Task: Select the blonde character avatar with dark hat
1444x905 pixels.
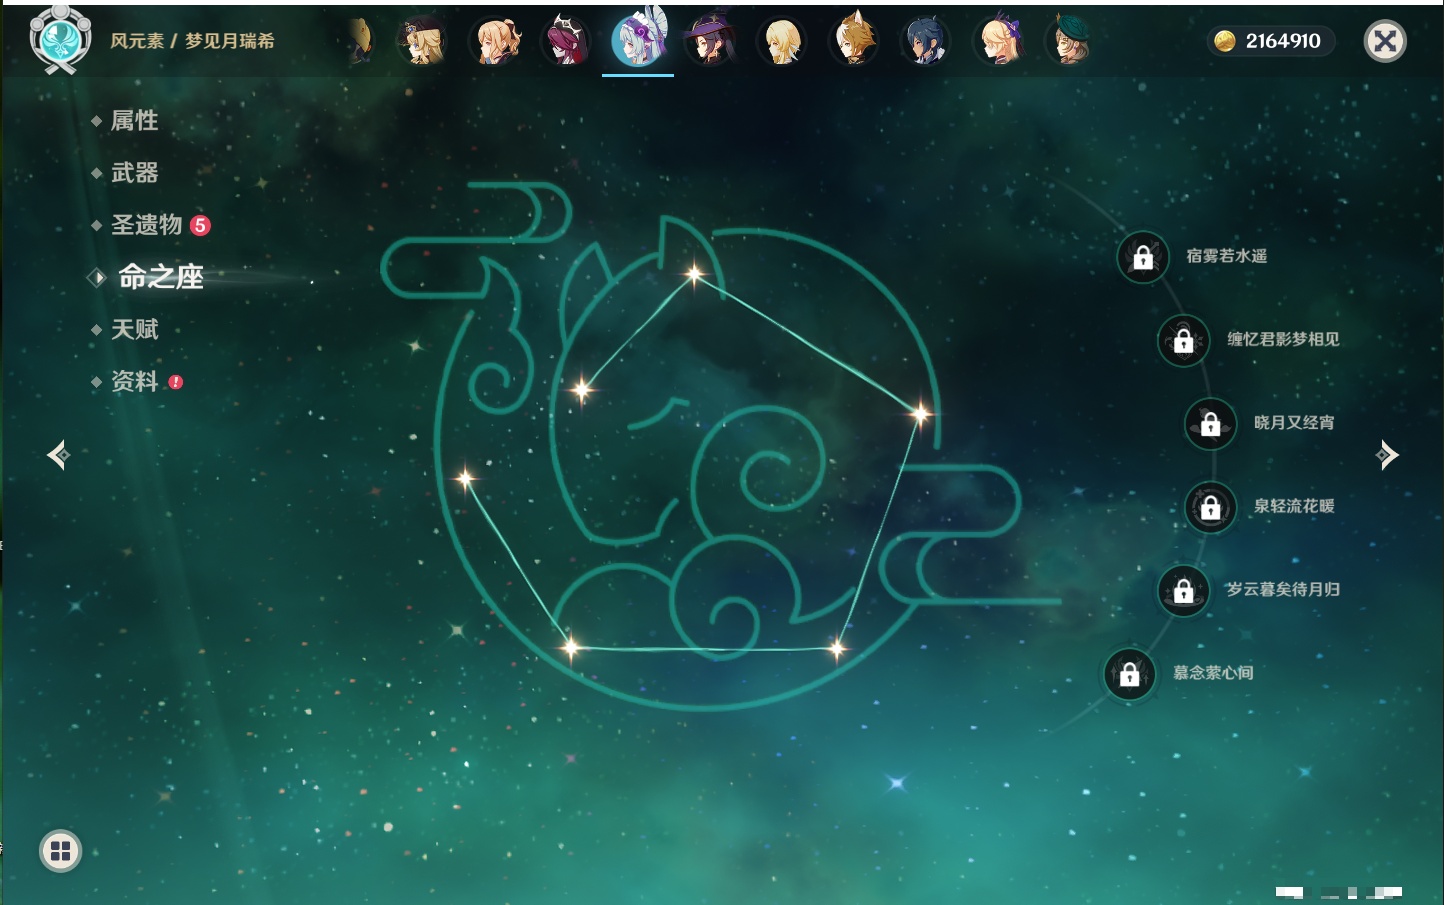Action: tap(421, 41)
